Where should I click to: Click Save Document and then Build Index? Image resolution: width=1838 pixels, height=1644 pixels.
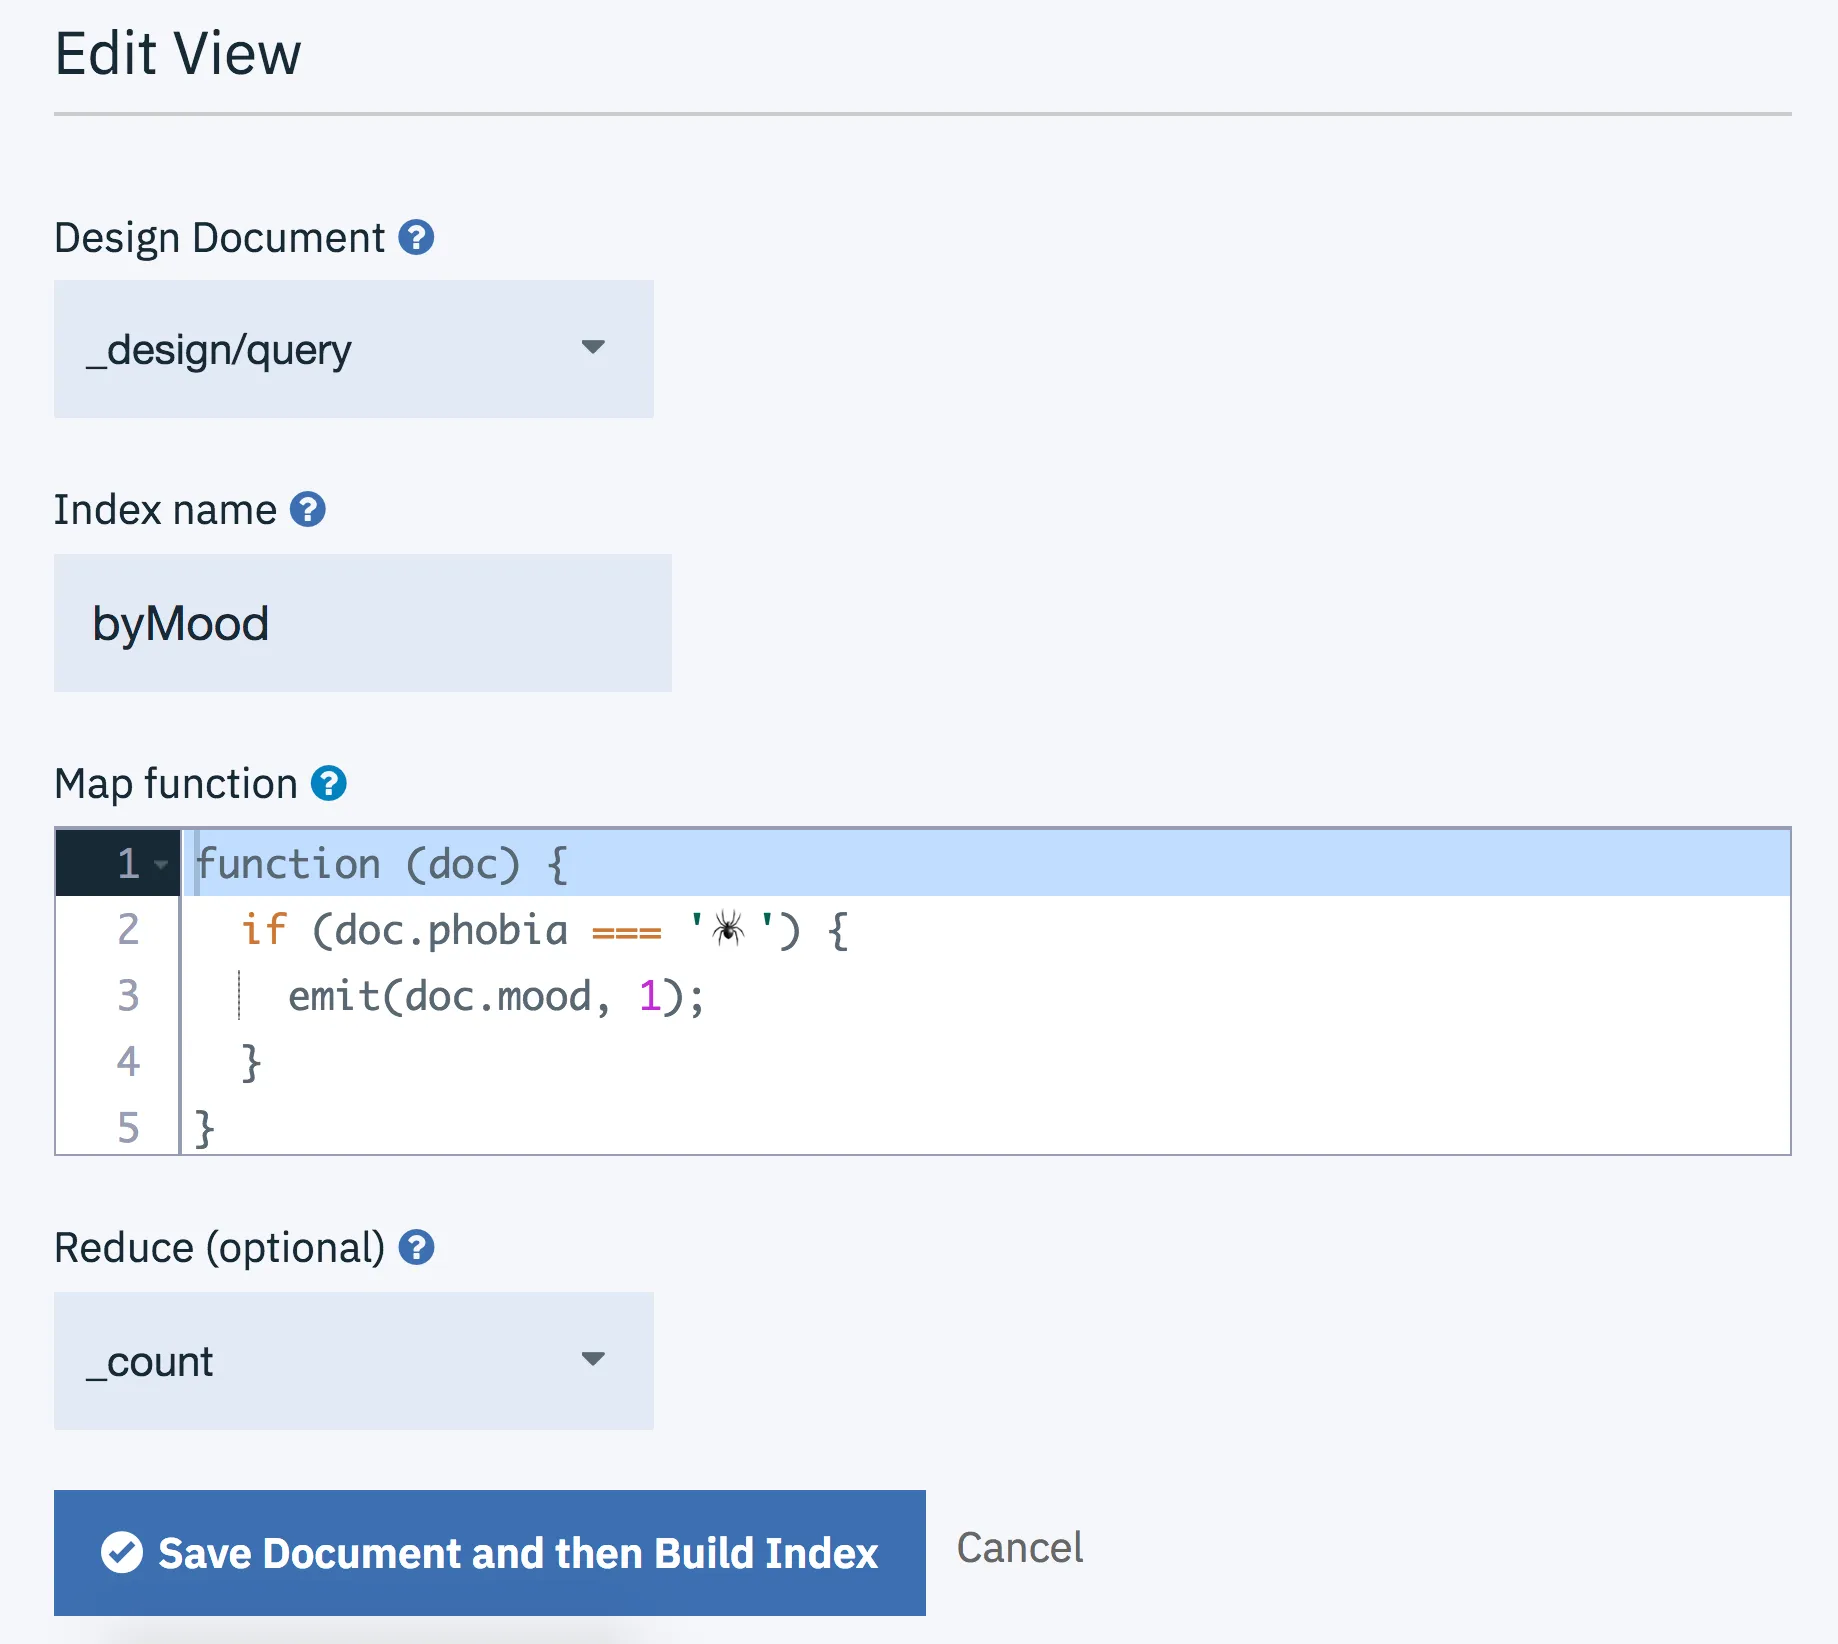click(x=490, y=1553)
